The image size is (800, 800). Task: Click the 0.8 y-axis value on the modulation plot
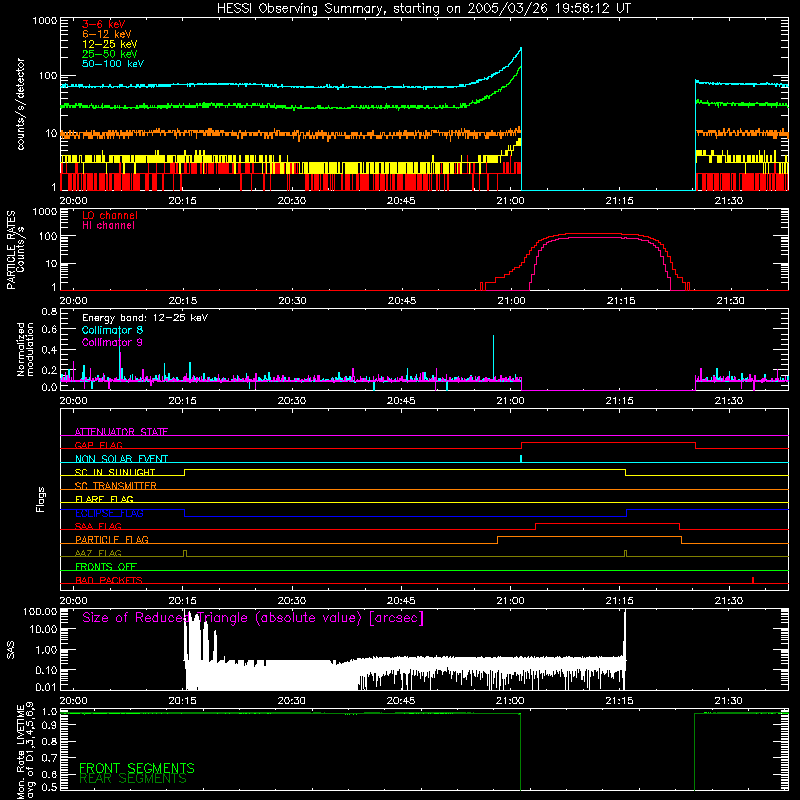pos(49,311)
